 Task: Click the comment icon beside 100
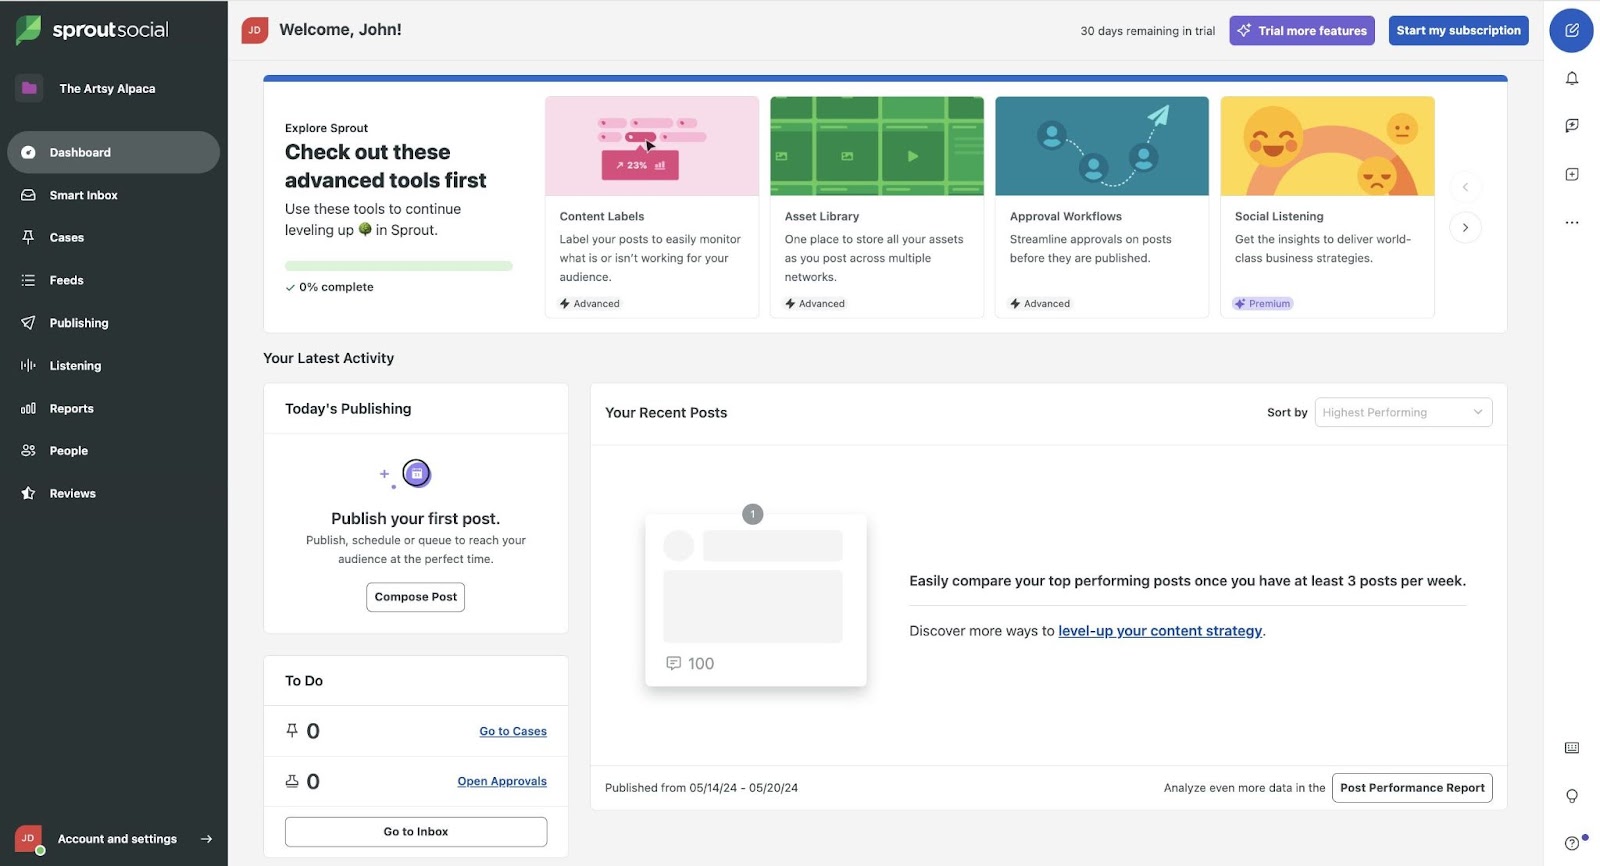tap(673, 663)
